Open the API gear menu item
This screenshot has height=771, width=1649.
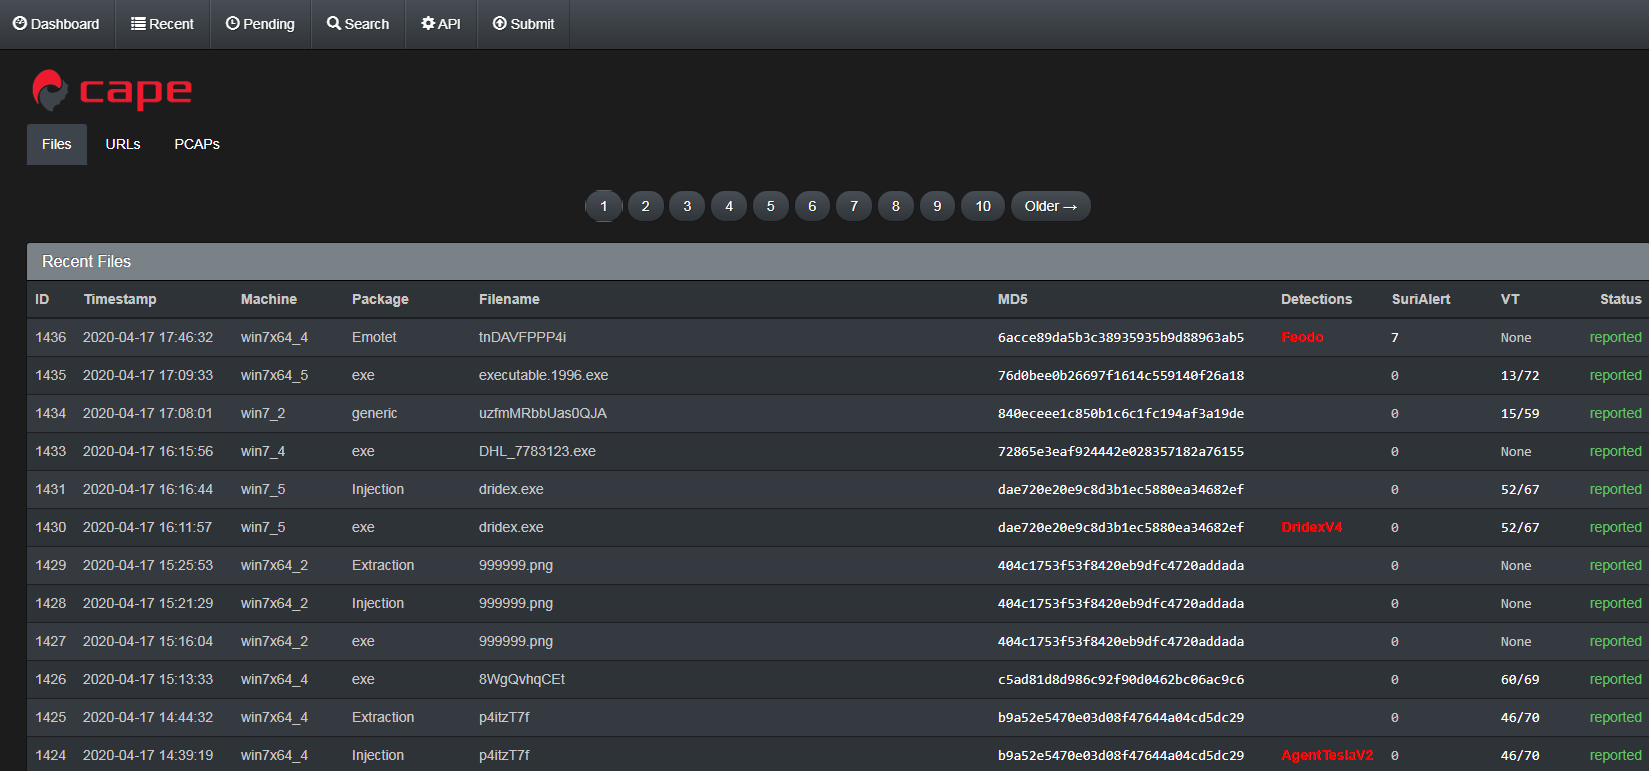[441, 24]
